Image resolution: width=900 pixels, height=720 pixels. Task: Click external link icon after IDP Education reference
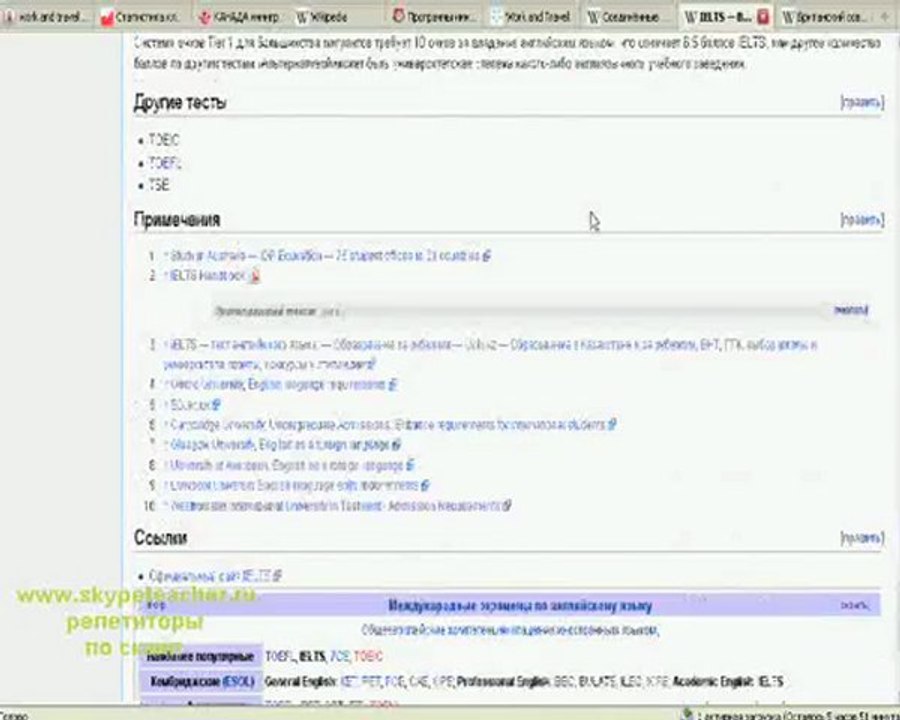click(487, 256)
